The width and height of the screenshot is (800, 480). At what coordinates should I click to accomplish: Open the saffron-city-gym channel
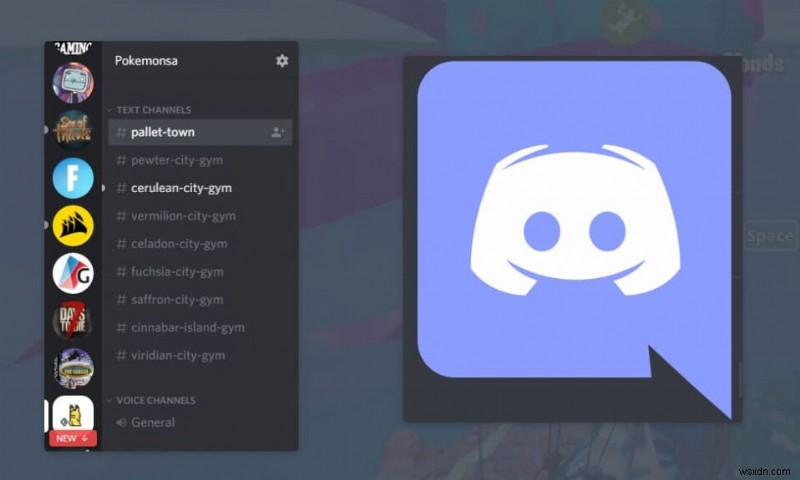(200, 299)
